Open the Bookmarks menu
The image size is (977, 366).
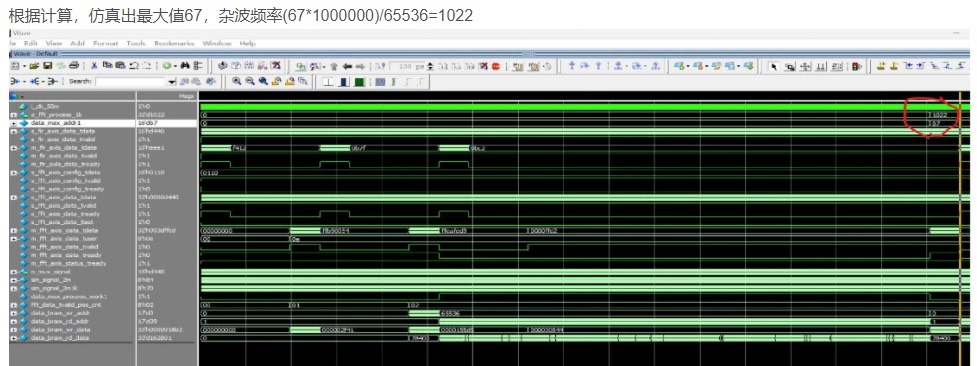pyautogui.click(x=174, y=43)
